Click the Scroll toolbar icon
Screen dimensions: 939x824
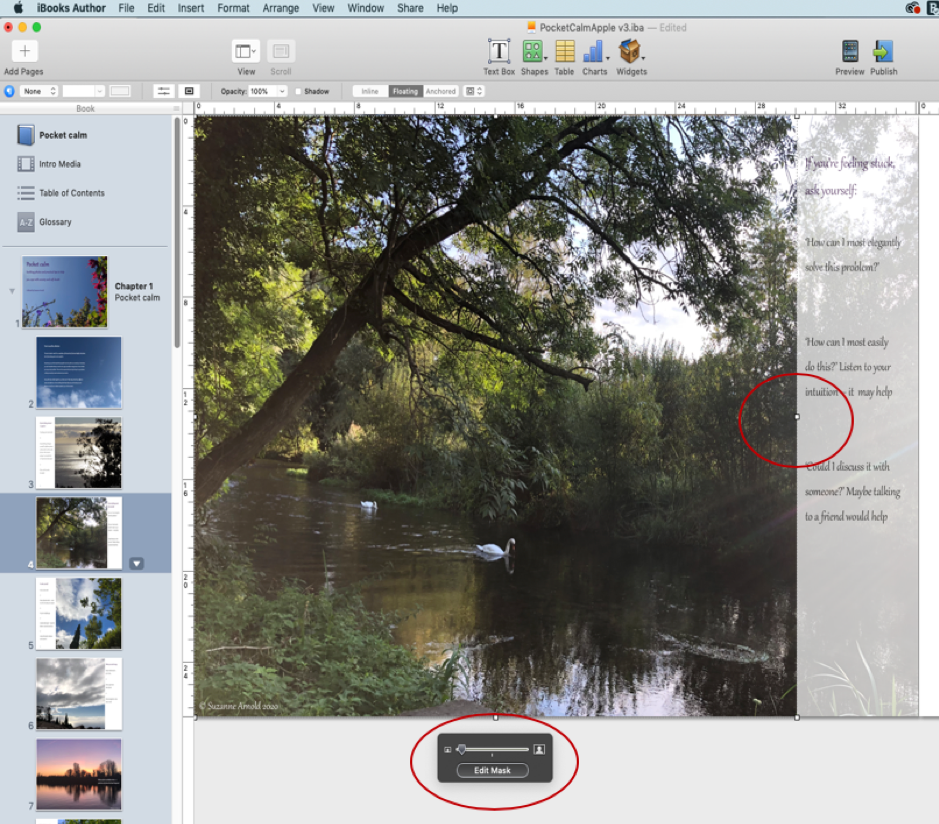[281, 52]
